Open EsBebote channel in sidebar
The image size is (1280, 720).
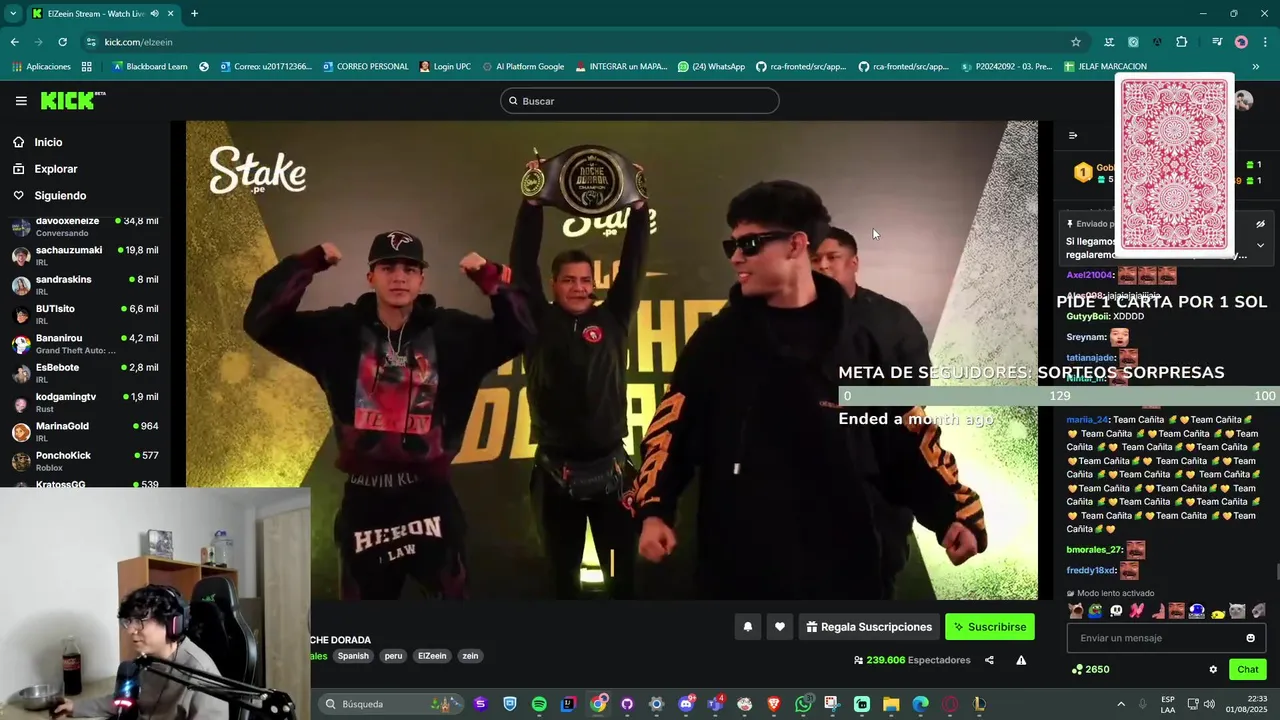pos(85,372)
